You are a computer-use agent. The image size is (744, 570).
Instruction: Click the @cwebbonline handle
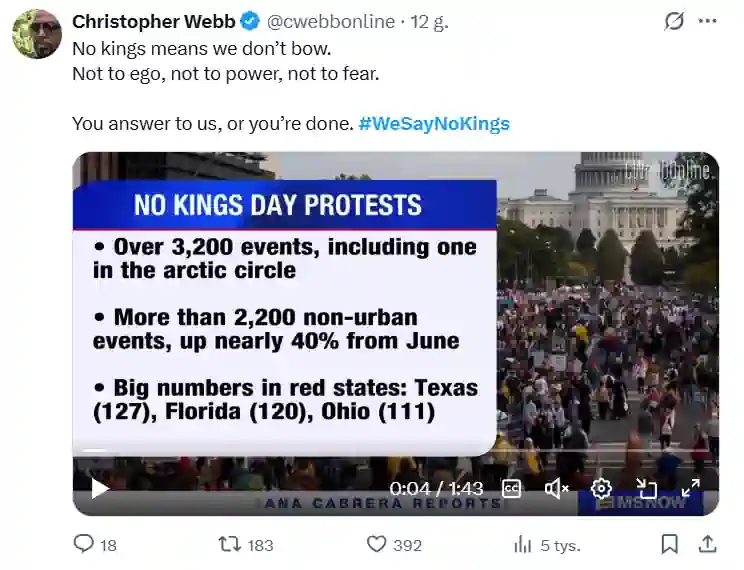(331, 21)
